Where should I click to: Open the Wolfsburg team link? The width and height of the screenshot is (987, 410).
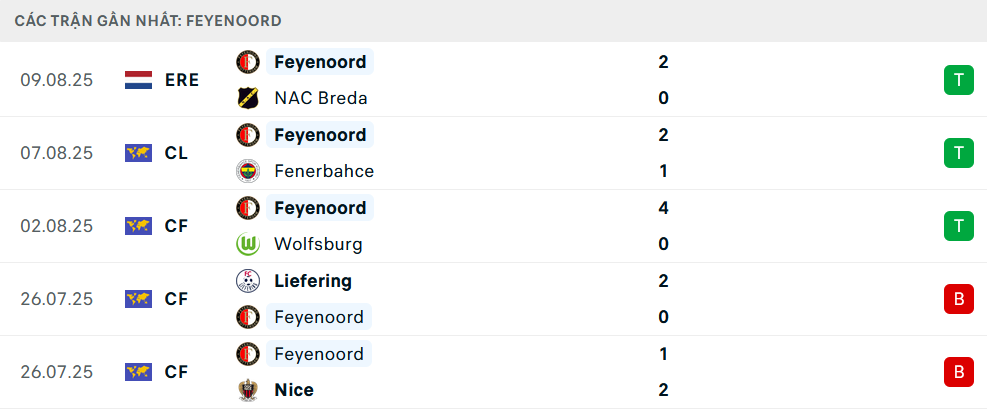[318, 244]
